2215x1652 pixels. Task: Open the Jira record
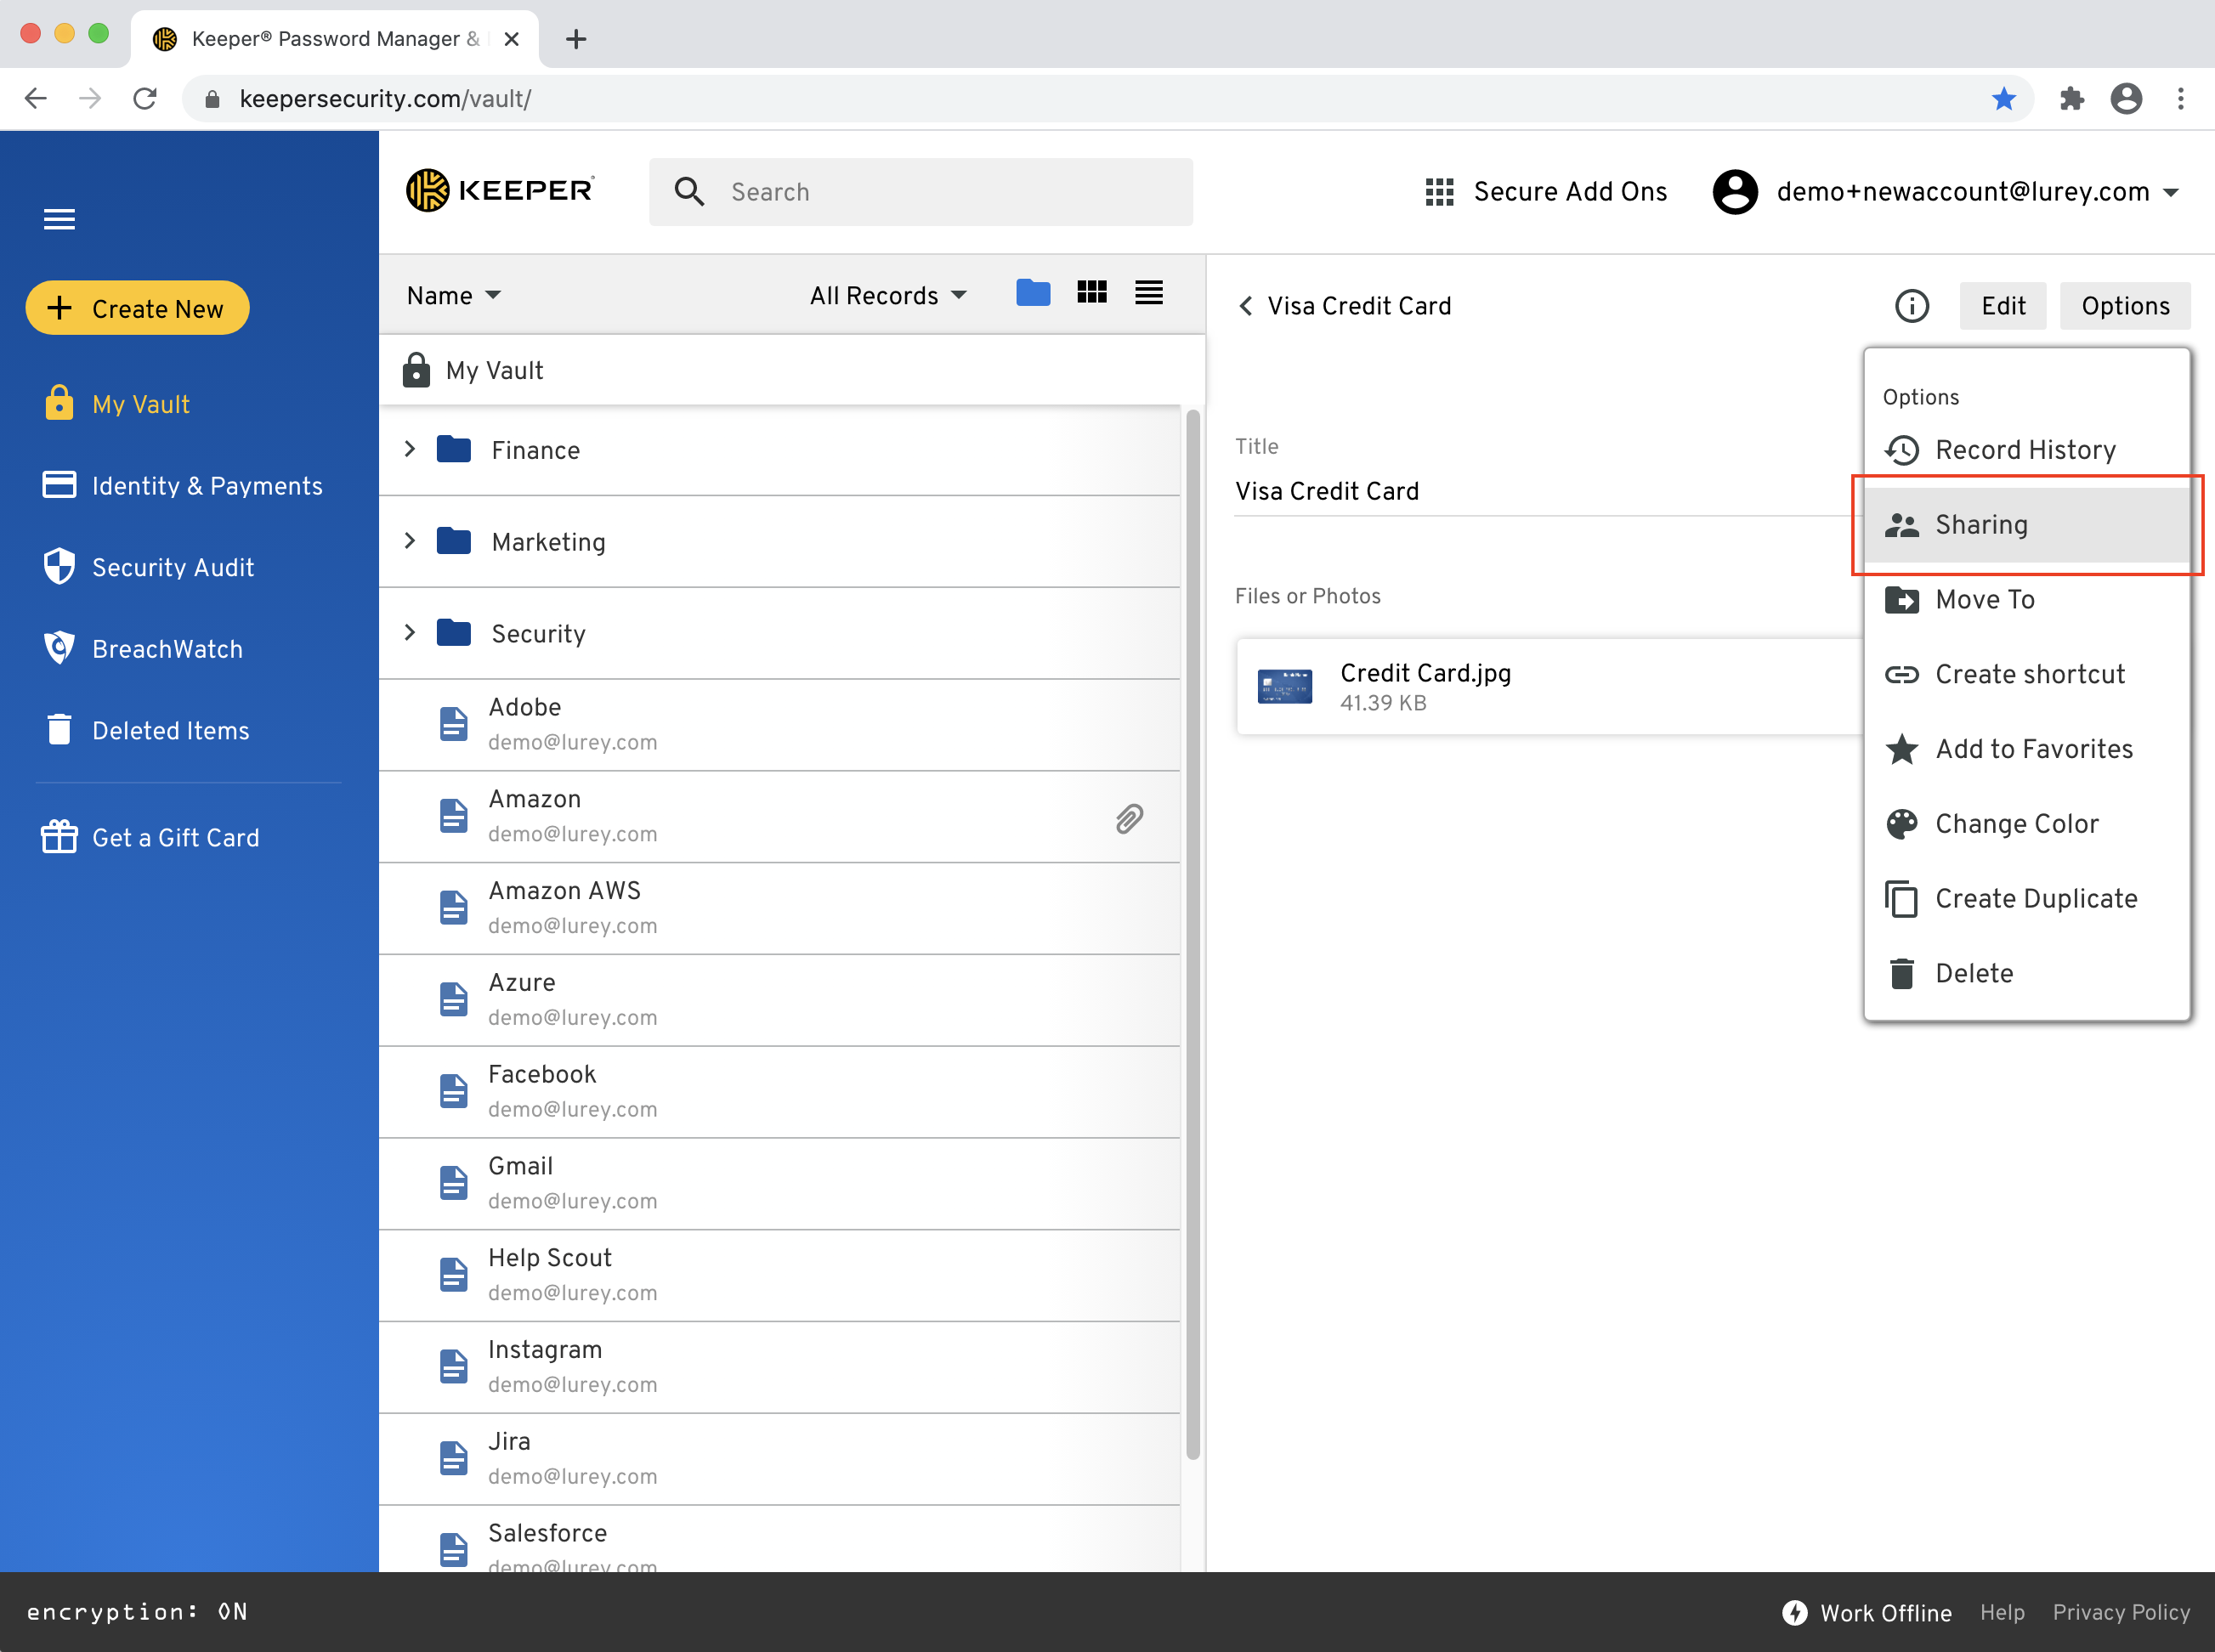tap(780, 1459)
